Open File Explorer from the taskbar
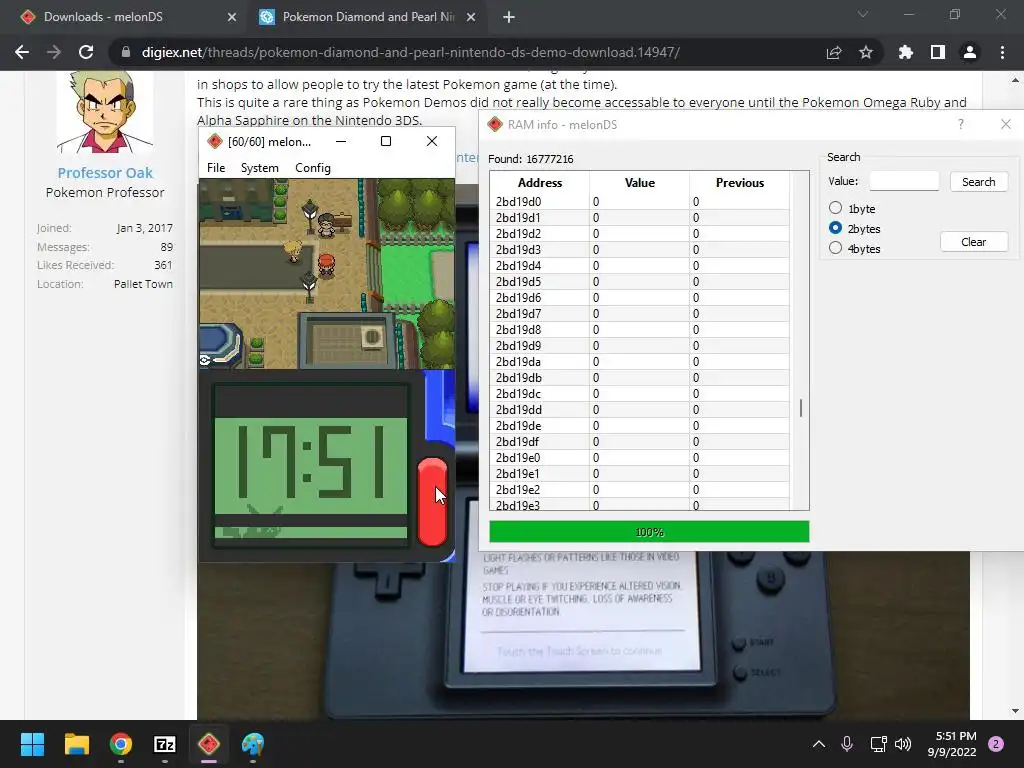This screenshot has height=768, width=1024. tap(76, 744)
